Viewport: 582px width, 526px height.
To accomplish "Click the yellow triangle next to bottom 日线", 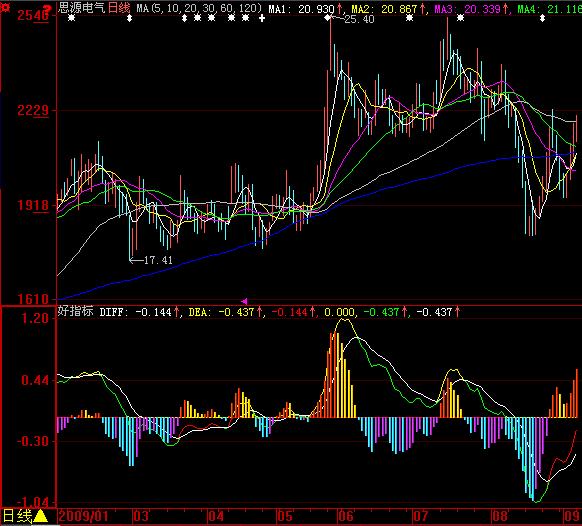I will (x=40, y=516).
